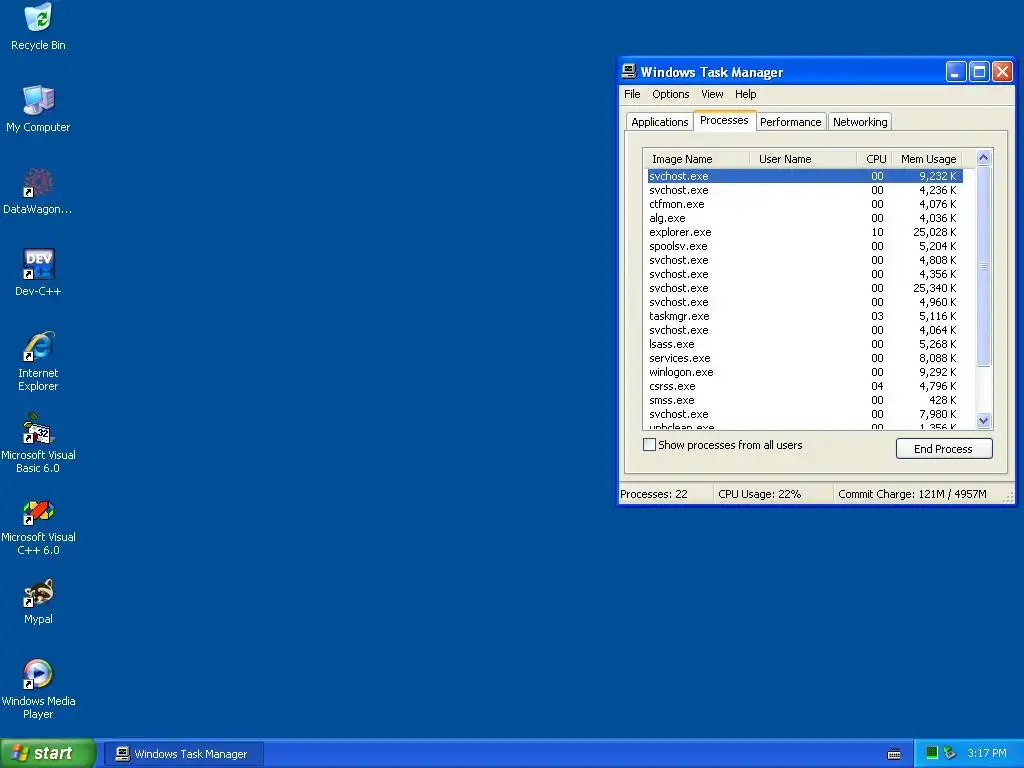Screen dimensions: 1024x768
Task: Sort by the Image Name column header
Action: click(696, 159)
